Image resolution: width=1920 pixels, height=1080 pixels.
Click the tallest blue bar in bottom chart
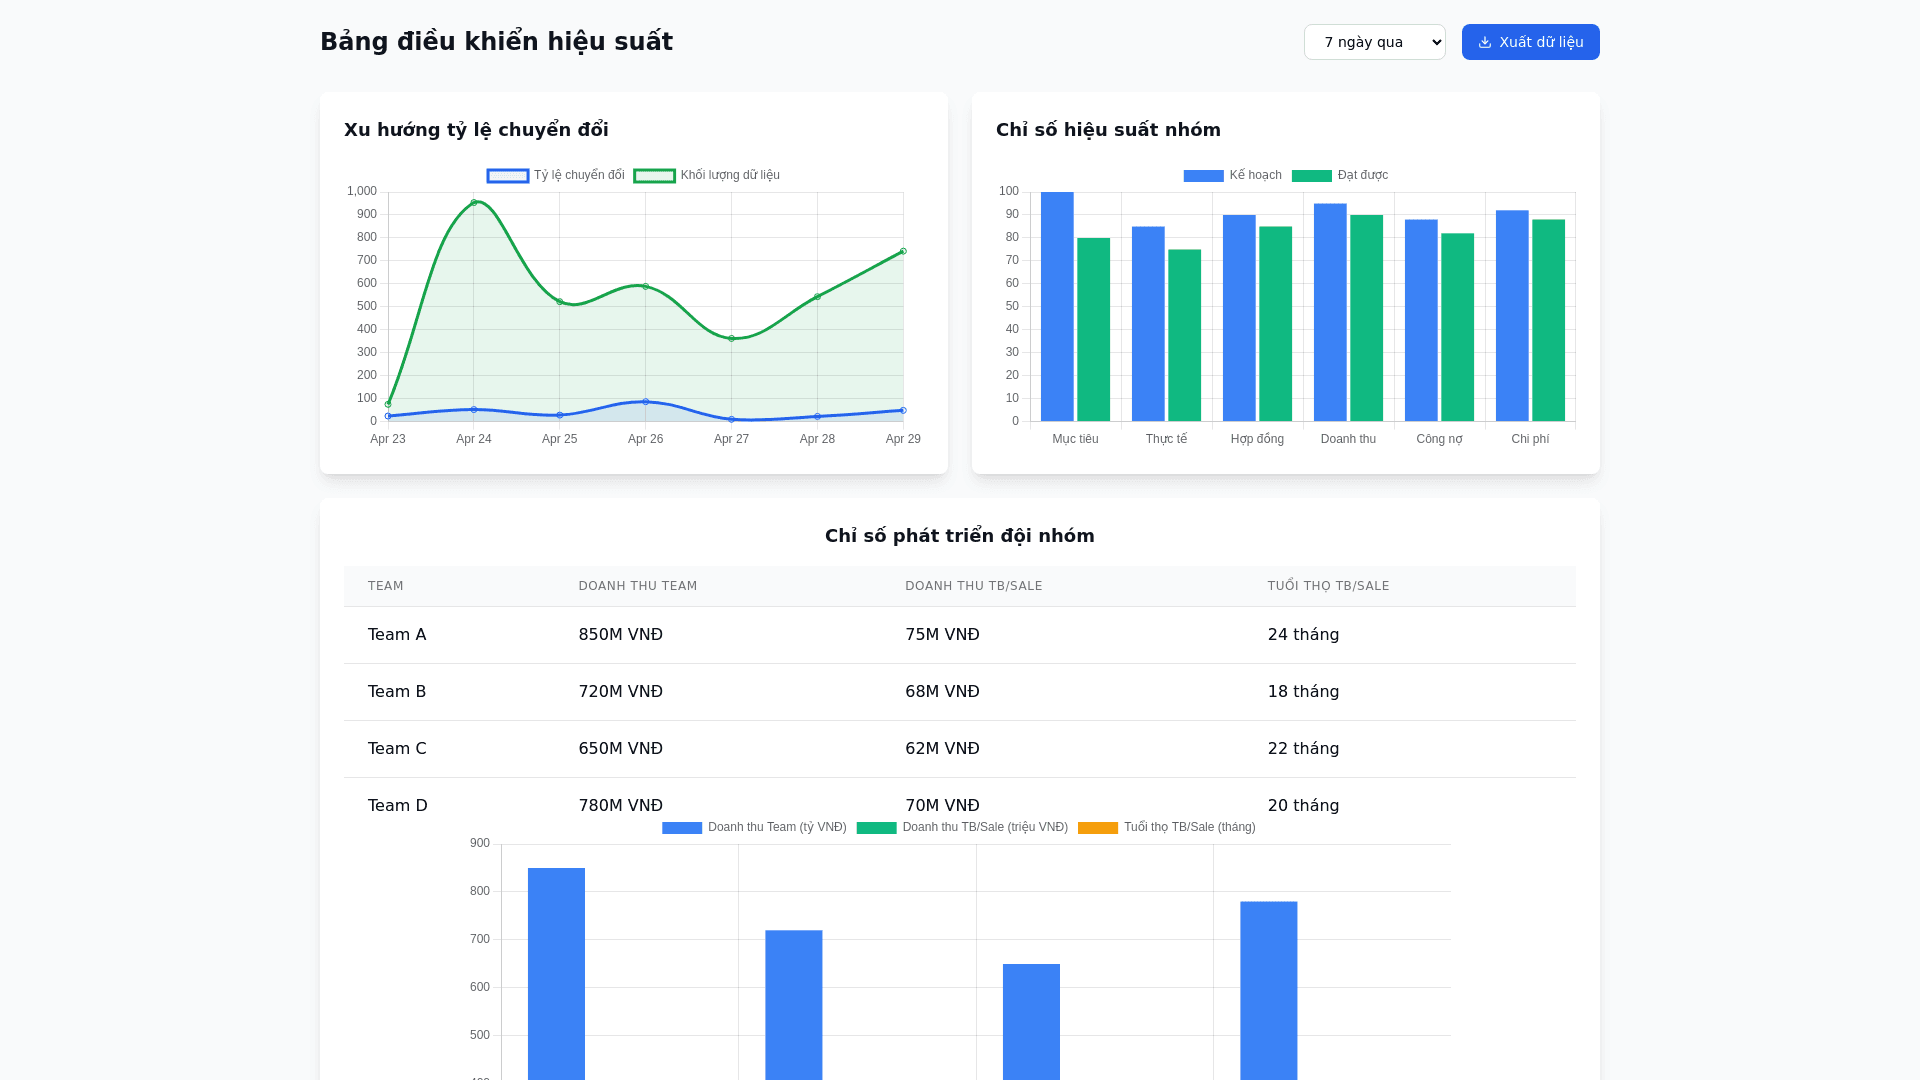coord(556,970)
